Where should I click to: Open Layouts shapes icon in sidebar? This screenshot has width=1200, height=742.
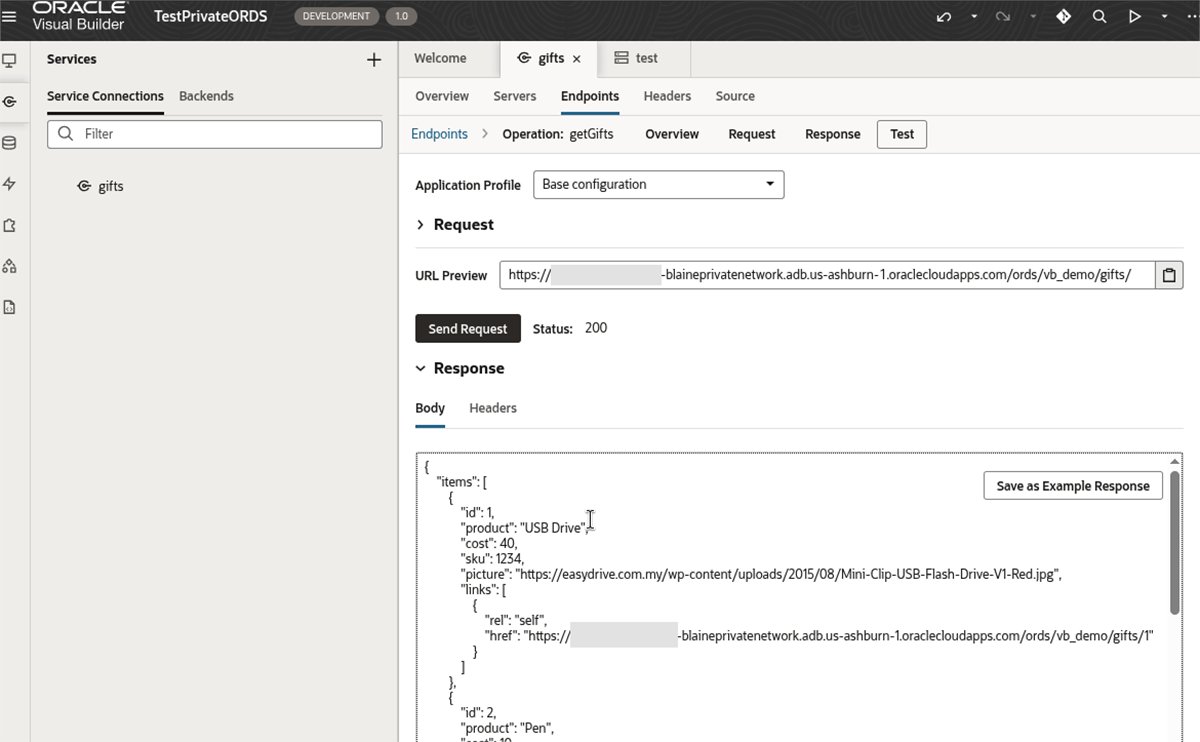click(x=10, y=266)
